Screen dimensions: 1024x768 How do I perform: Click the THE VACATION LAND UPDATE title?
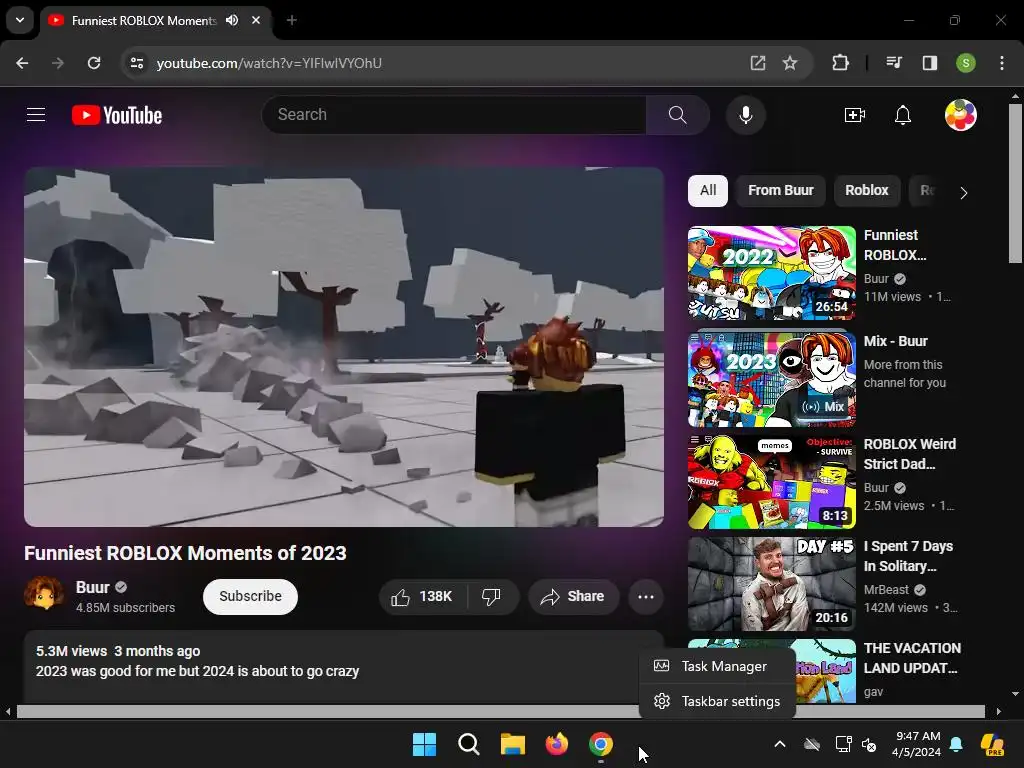pos(912,658)
